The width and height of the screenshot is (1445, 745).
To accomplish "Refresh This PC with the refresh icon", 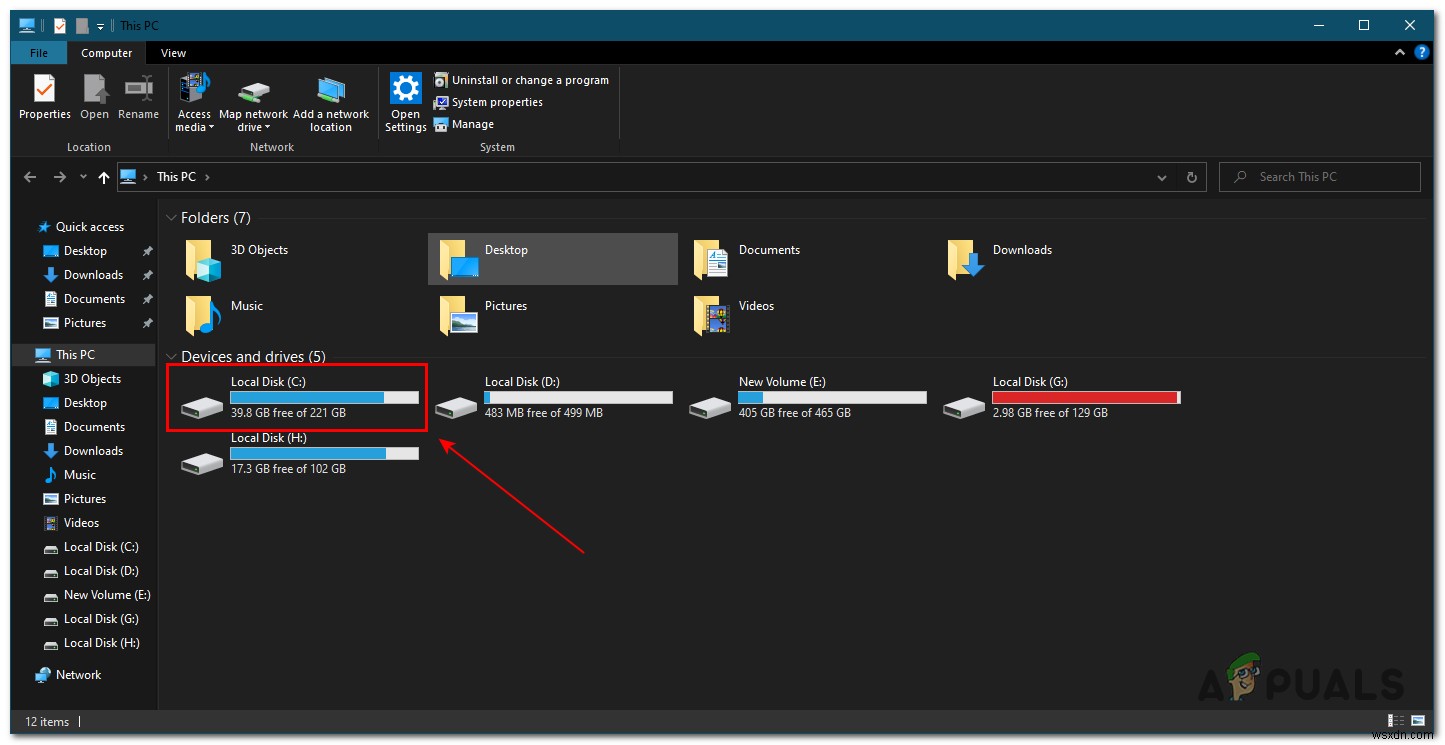I will 1191,176.
